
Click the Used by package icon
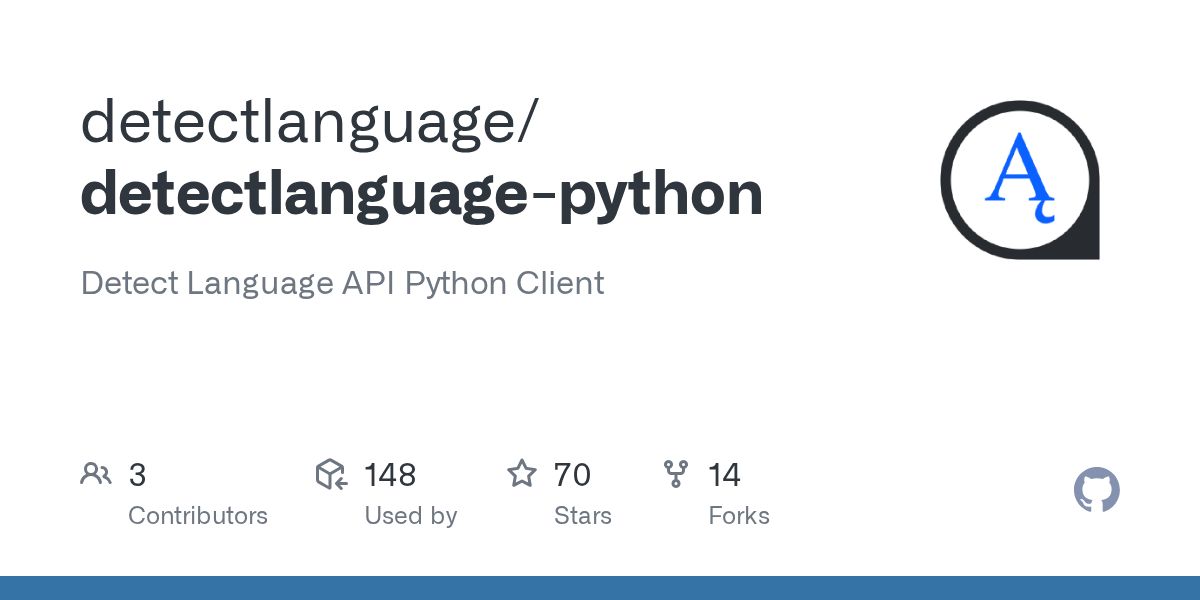click(331, 474)
